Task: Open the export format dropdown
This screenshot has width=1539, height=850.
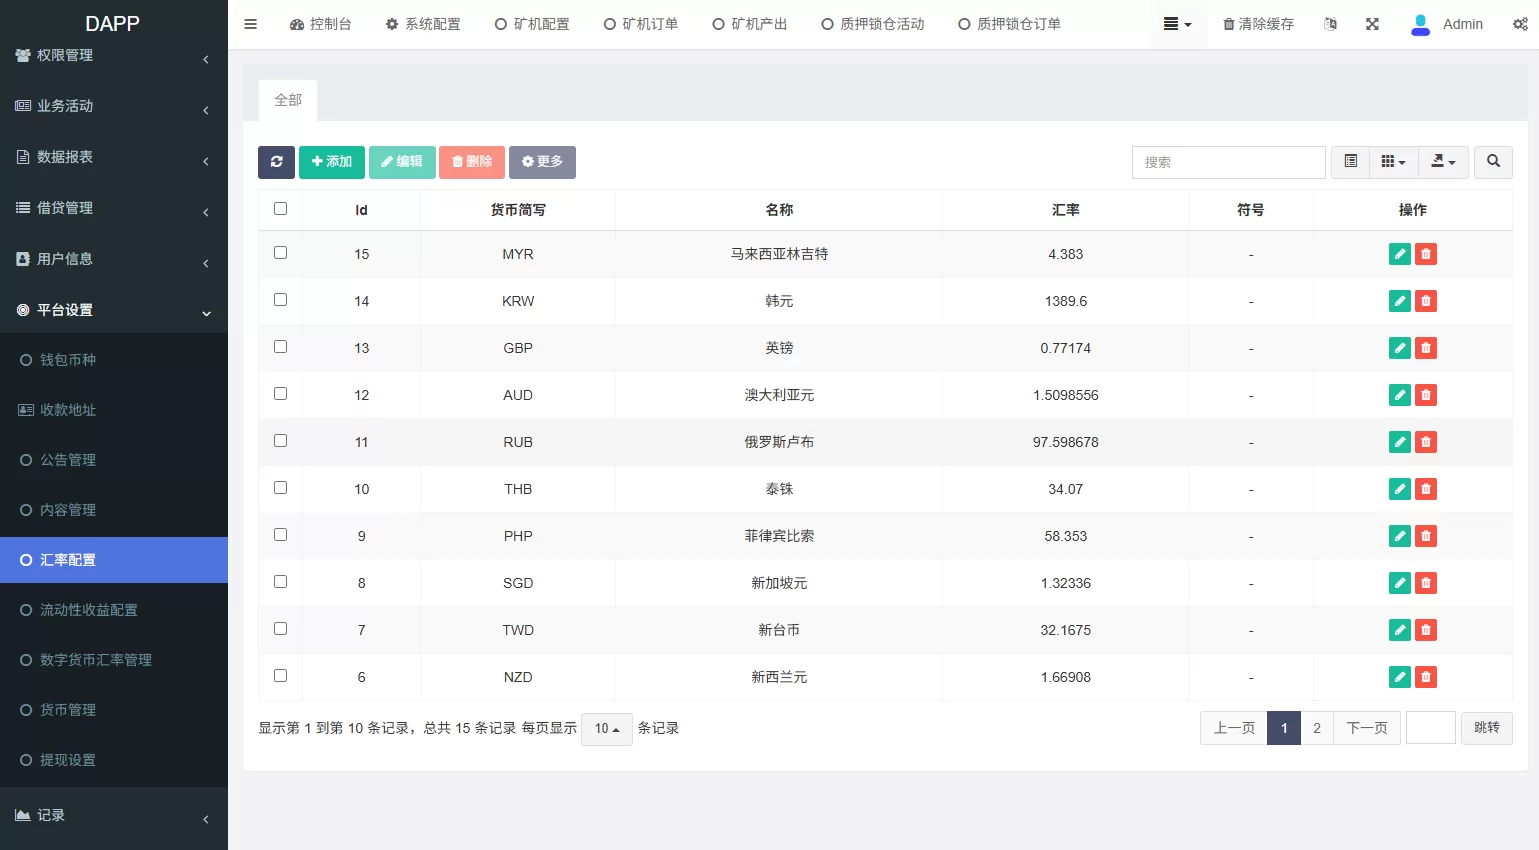Action: coord(1443,162)
